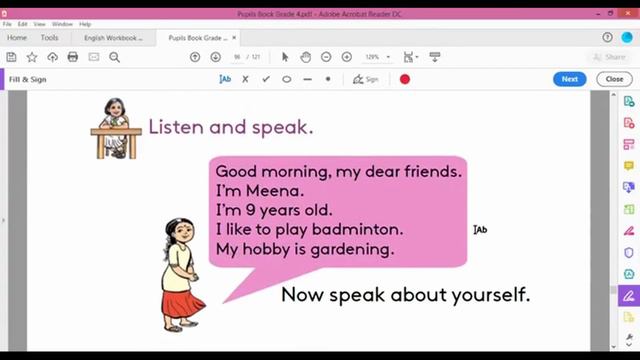This screenshot has height=360, width=640.
Task: Click the 'Listen and speak.' heading
Action: point(231,127)
